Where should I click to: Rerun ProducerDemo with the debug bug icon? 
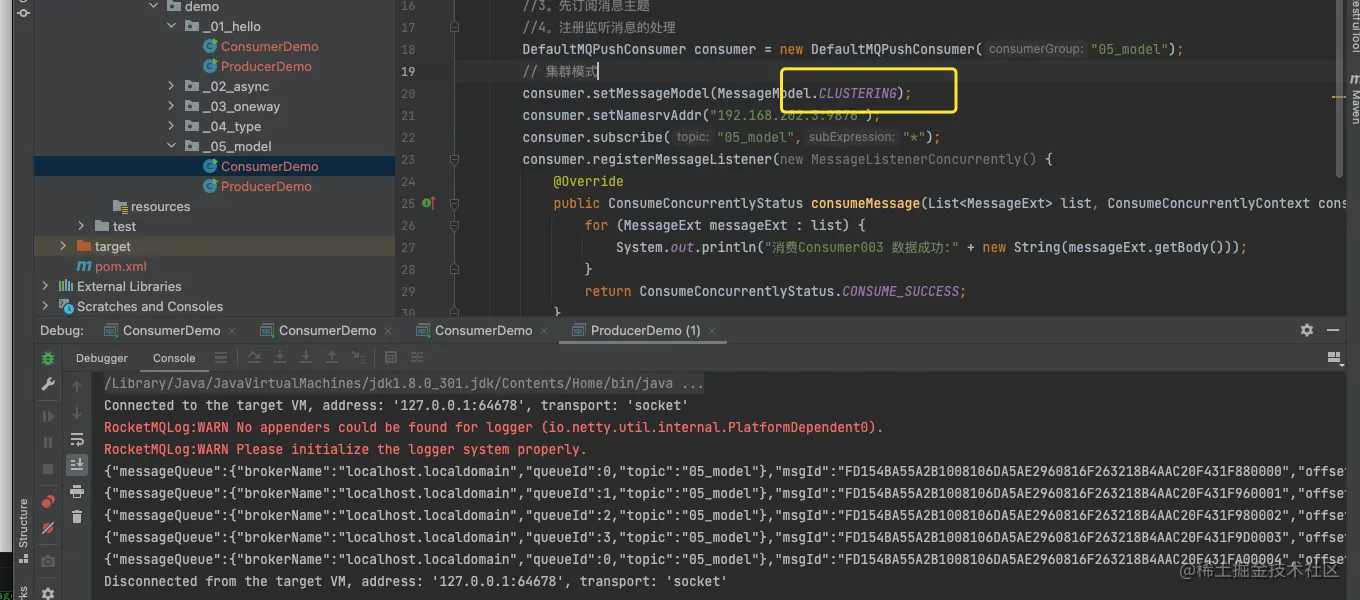click(47, 358)
